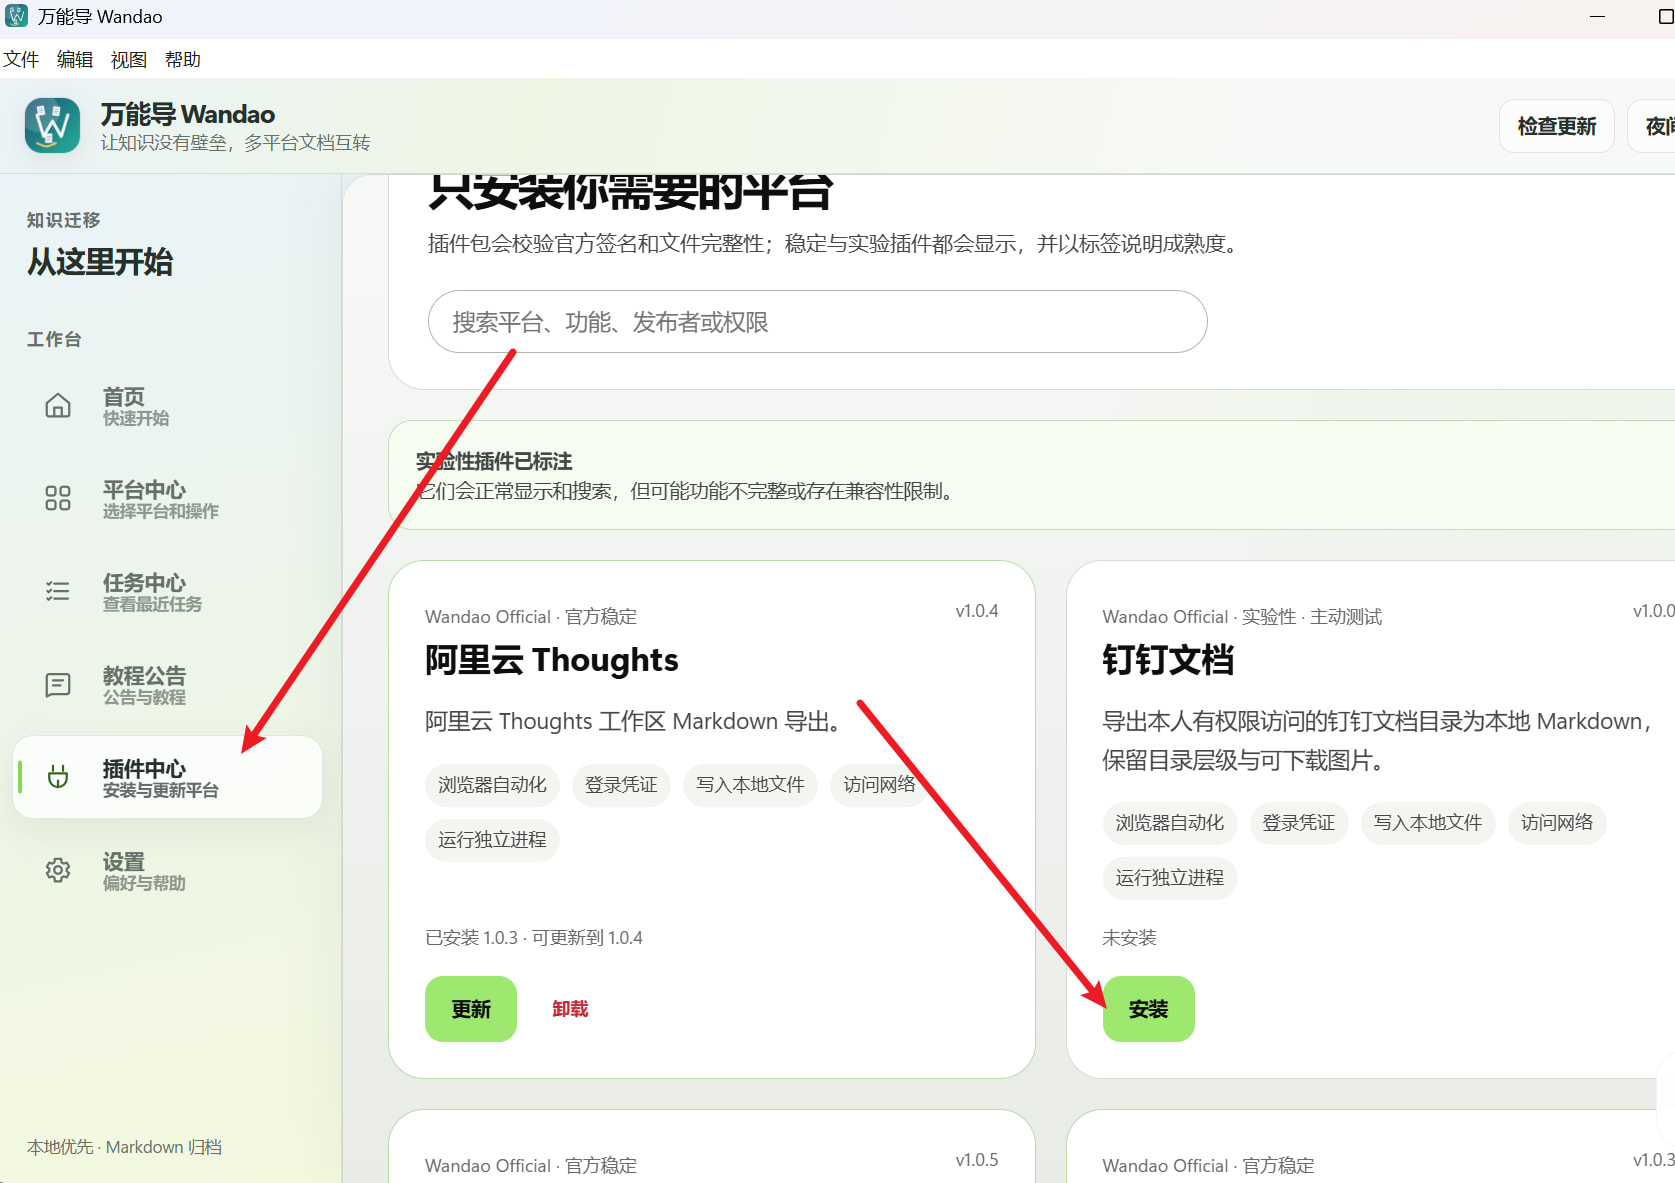Click the 未安装 status text
This screenshot has height=1183, width=1675.
click(x=1130, y=938)
